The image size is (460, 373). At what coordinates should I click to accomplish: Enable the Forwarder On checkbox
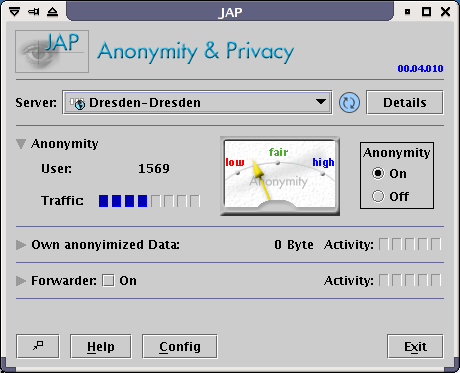point(108,281)
